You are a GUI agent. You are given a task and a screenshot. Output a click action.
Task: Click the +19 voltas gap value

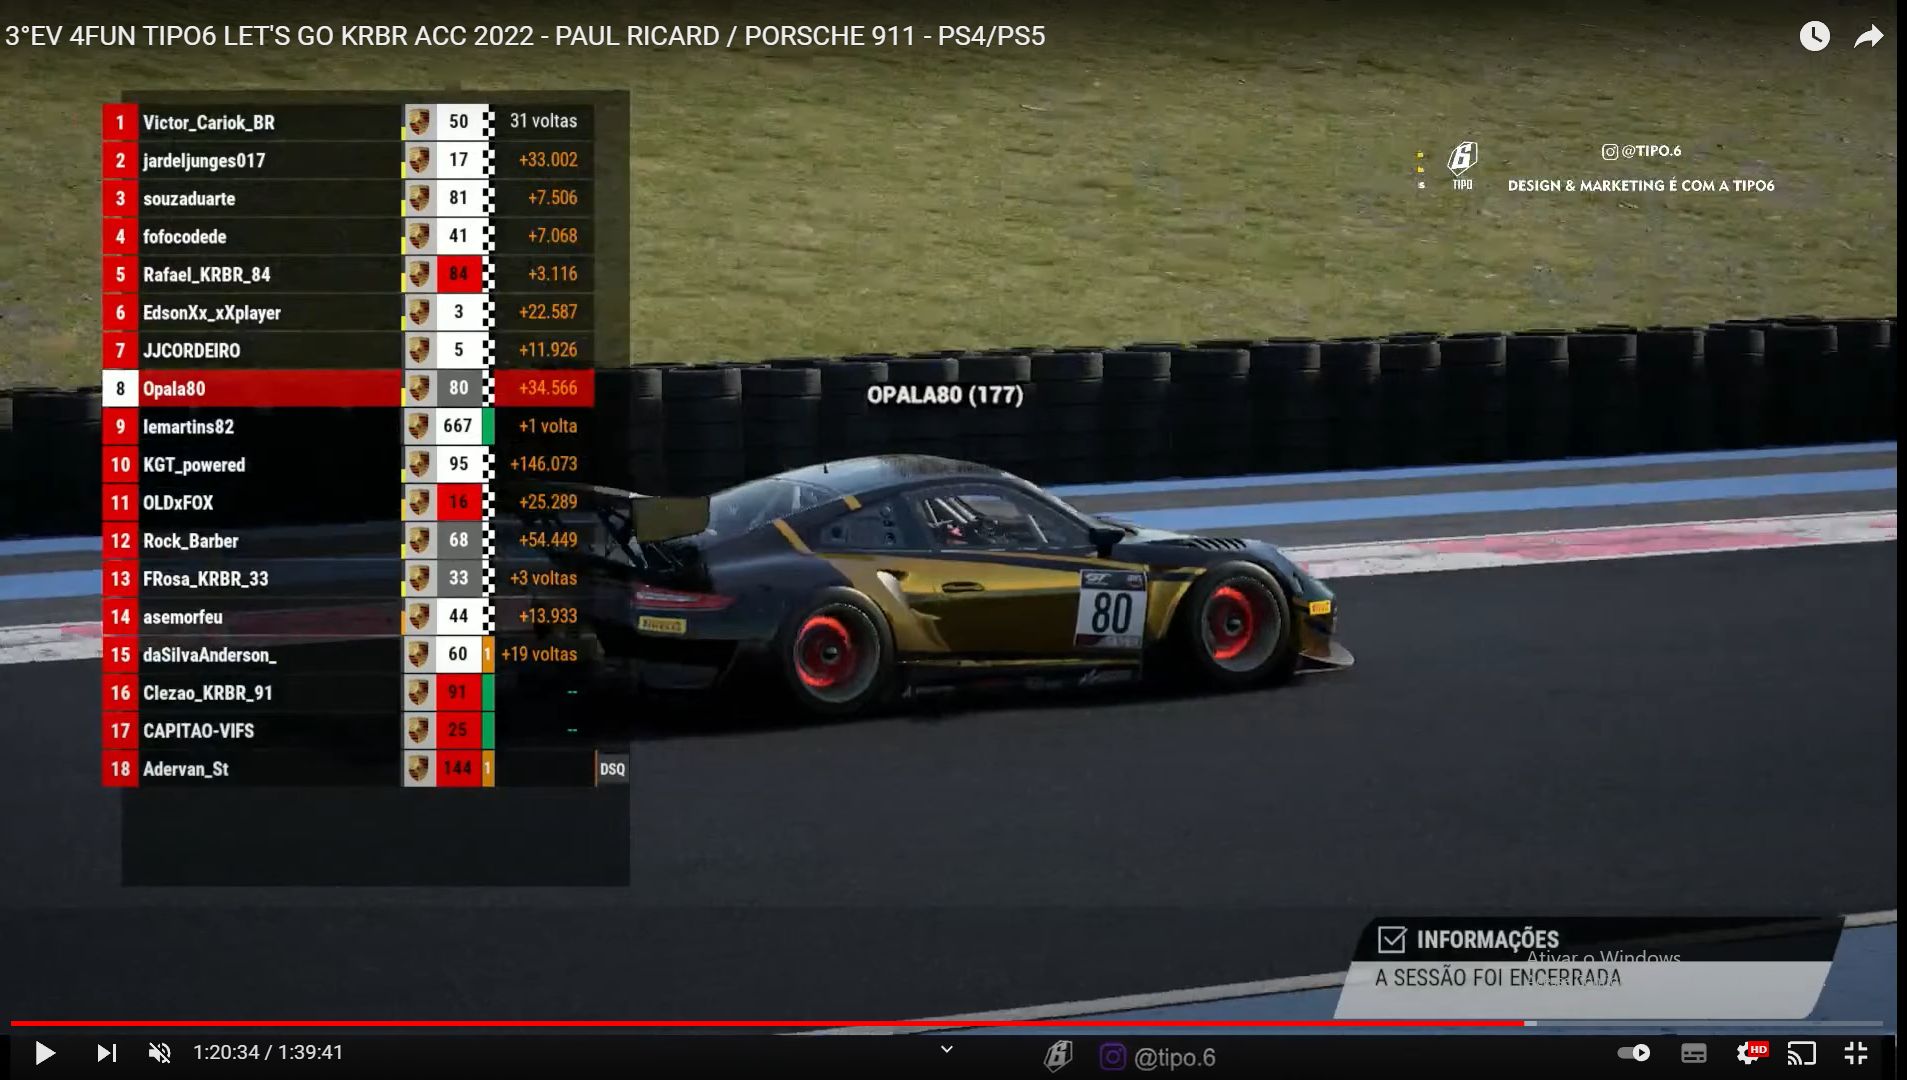[x=539, y=654]
